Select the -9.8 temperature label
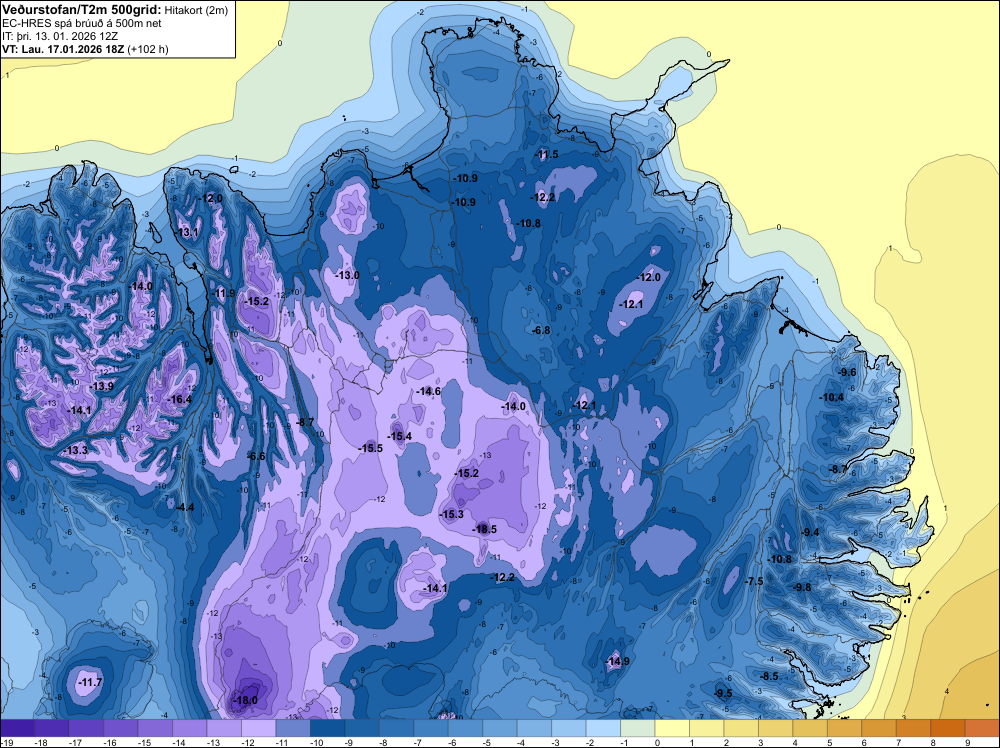The width and height of the screenshot is (1000, 748). (x=802, y=587)
